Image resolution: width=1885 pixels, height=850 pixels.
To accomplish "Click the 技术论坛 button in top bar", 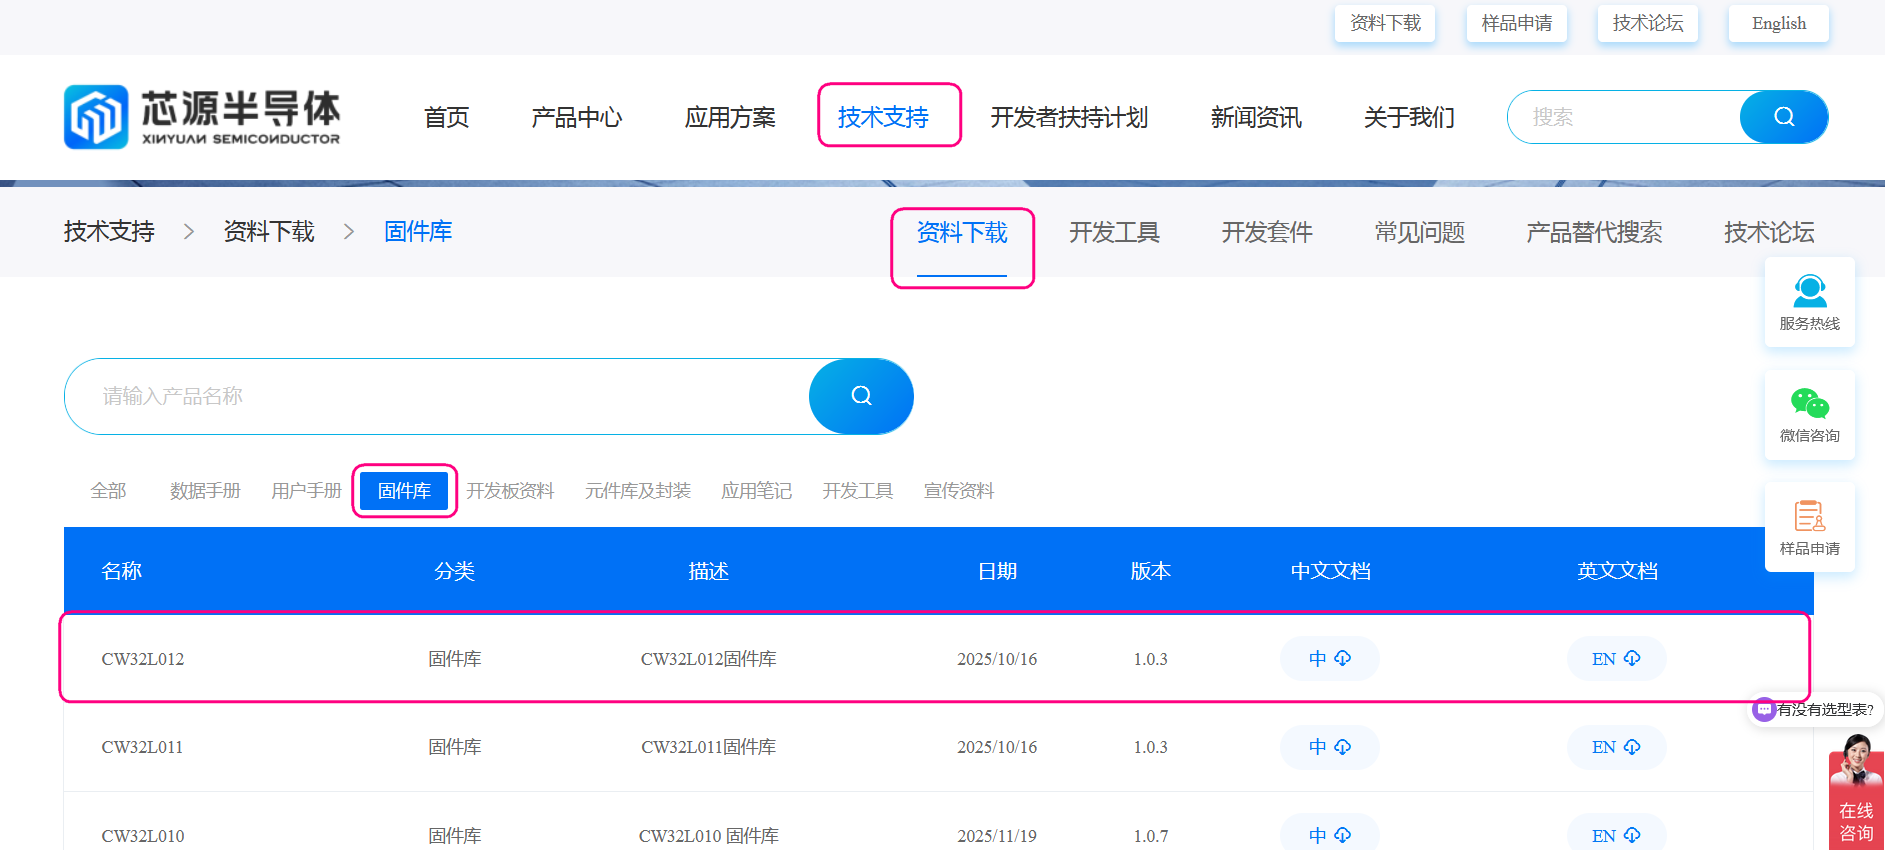I will [x=1647, y=23].
